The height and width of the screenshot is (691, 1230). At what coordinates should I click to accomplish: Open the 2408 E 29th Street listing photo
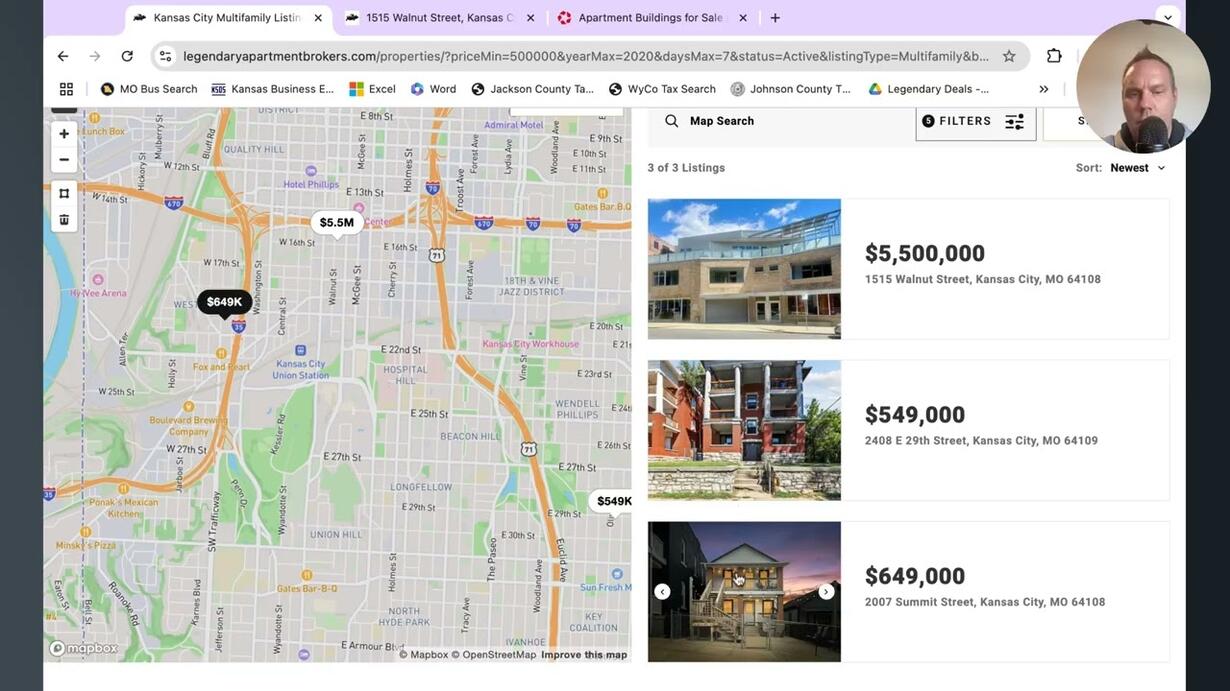pos(744,430)
